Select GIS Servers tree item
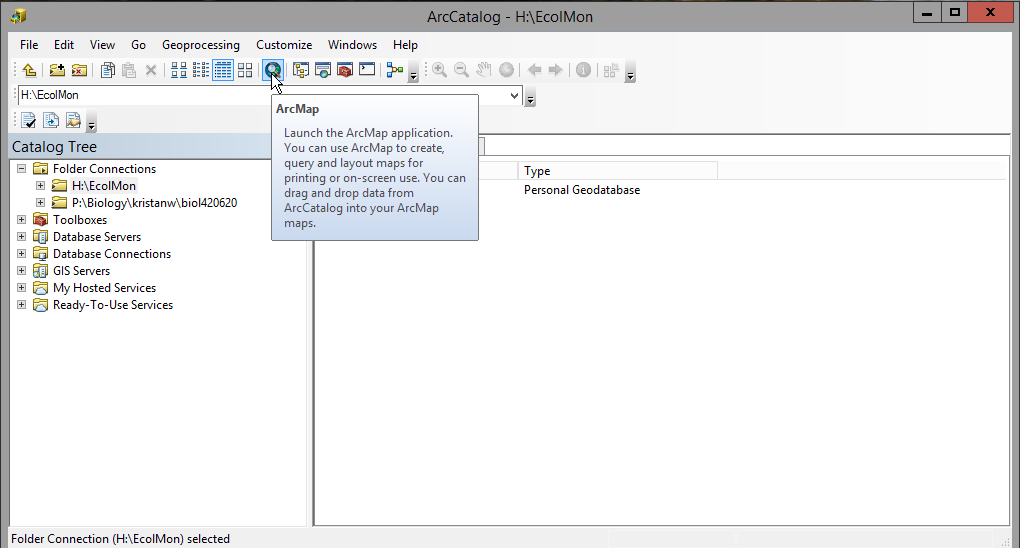This screenshot has width=1020, height=548. 81,271
